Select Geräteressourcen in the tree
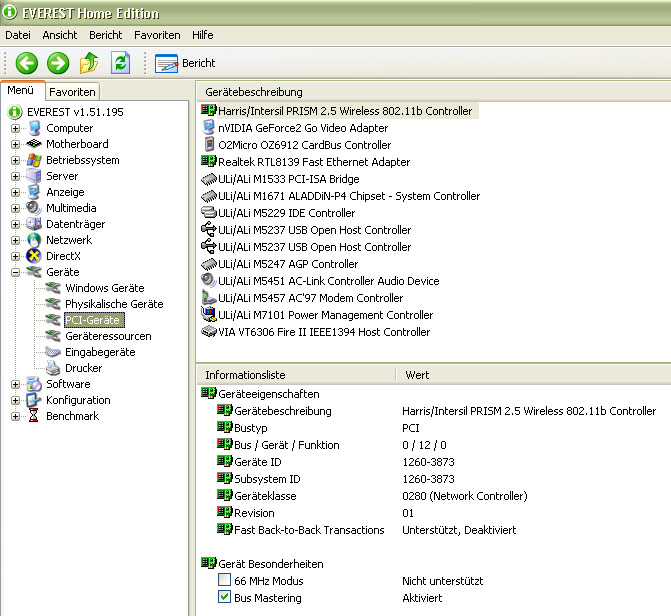The height and width of the screenshot is (616, 671). point(108,336)
